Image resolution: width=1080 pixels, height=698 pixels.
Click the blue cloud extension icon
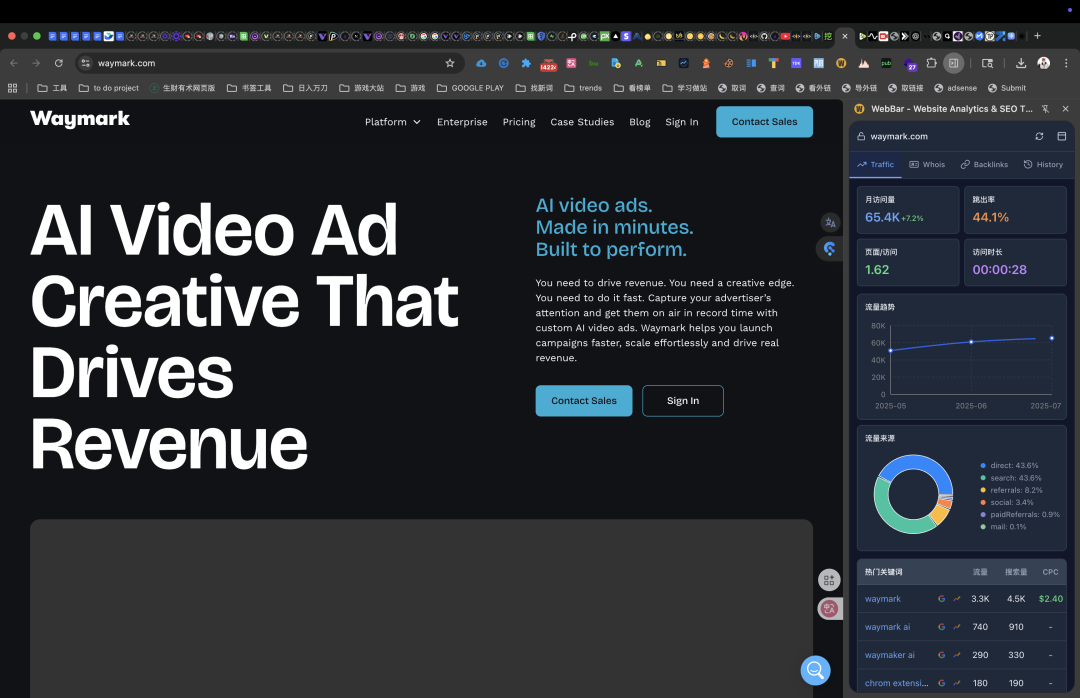(x=481, y=63)
